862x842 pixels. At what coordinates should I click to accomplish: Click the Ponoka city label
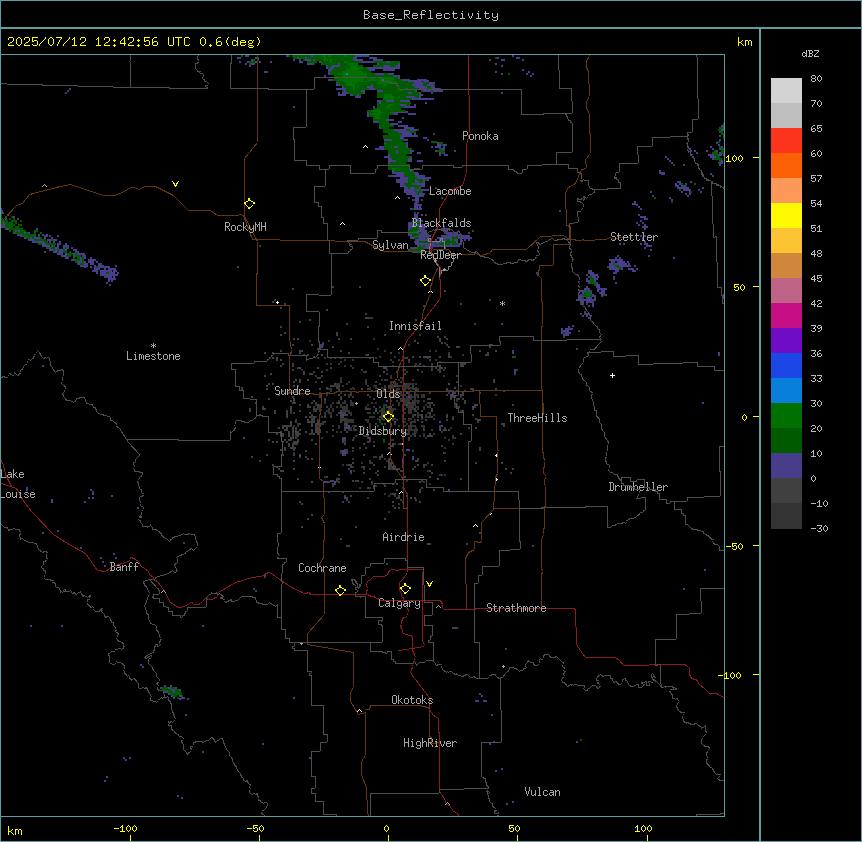tap(480, 136)
